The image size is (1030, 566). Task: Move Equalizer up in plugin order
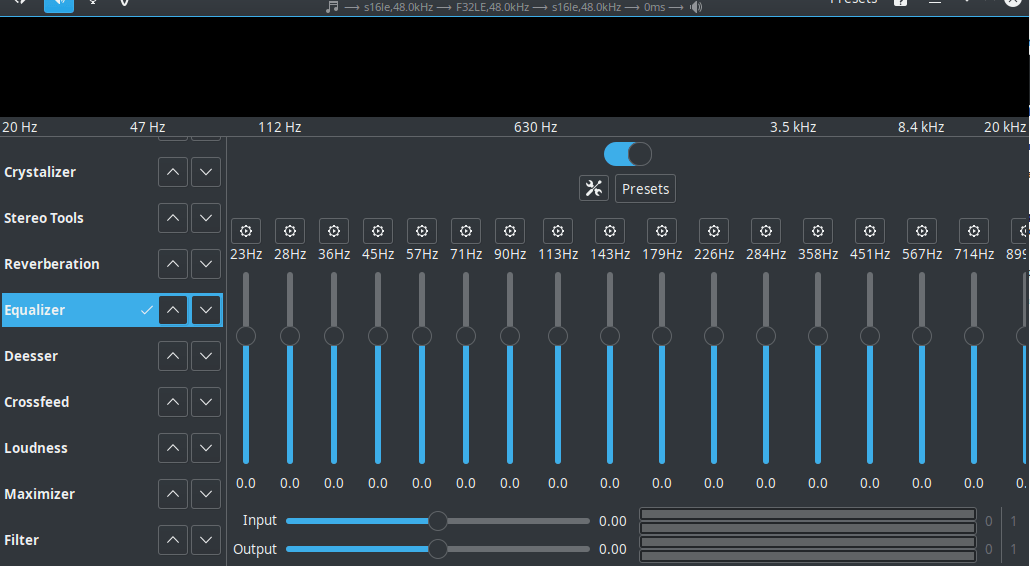coord(173,310)
